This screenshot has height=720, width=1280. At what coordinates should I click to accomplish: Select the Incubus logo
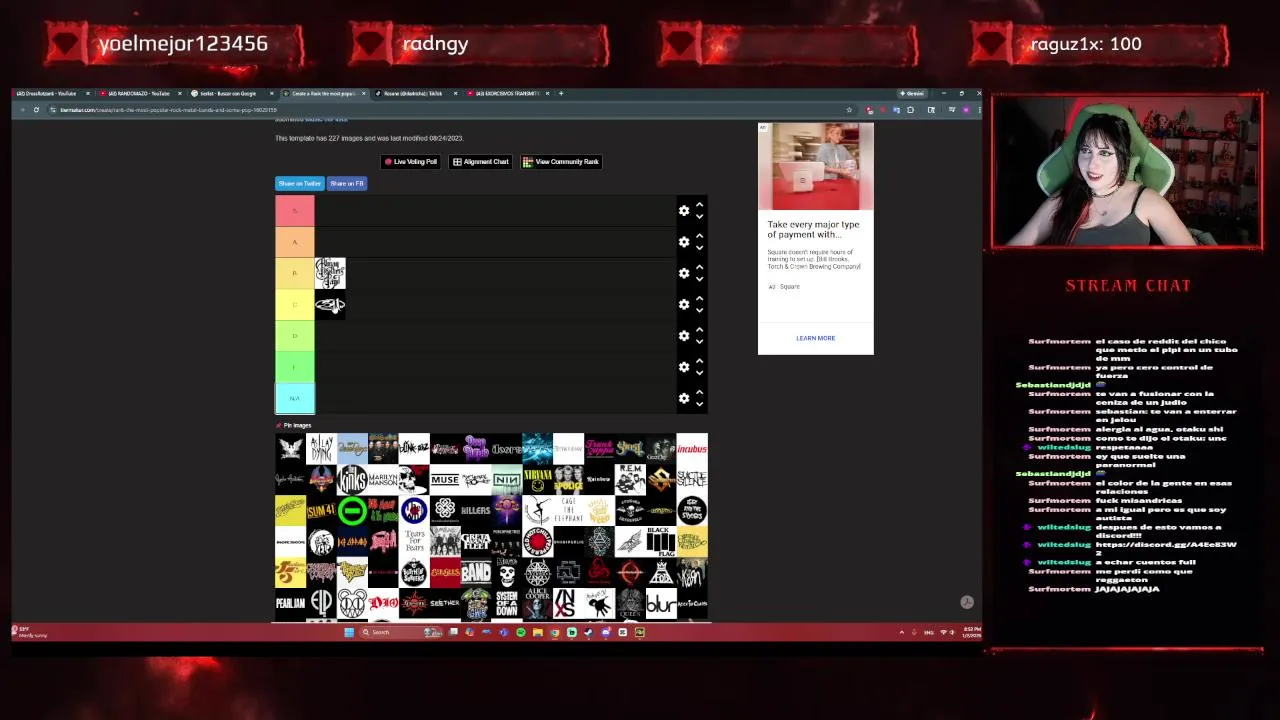692,448
